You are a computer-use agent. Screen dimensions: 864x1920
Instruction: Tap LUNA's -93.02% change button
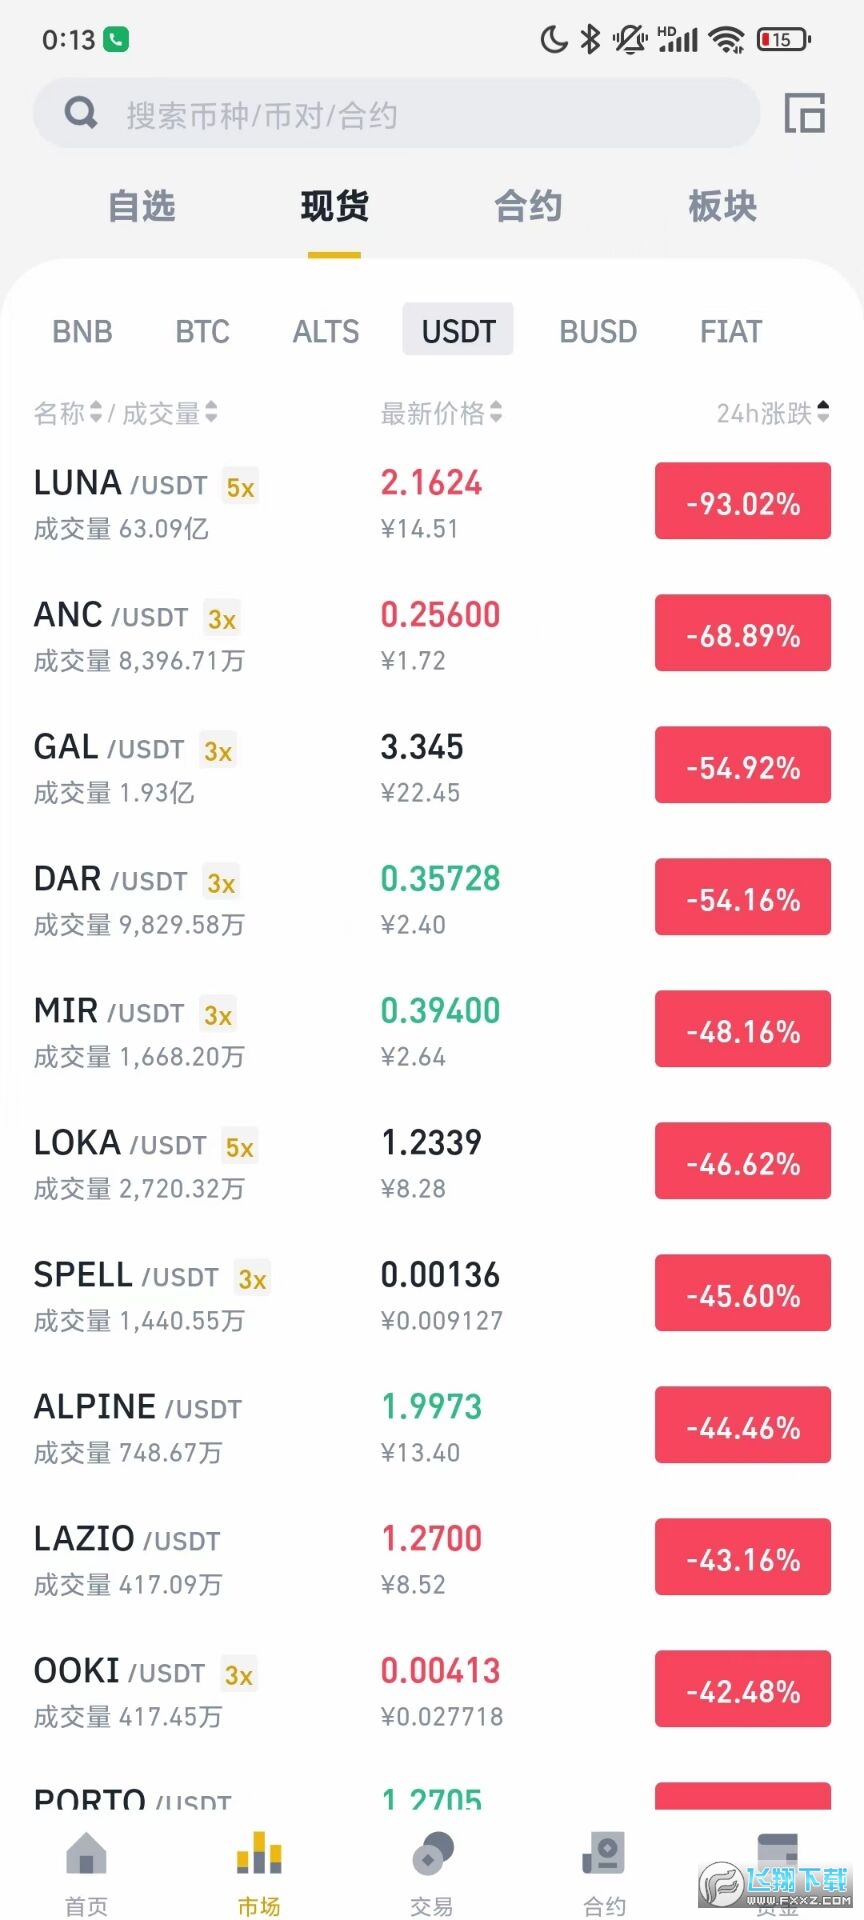coord(743,502)
